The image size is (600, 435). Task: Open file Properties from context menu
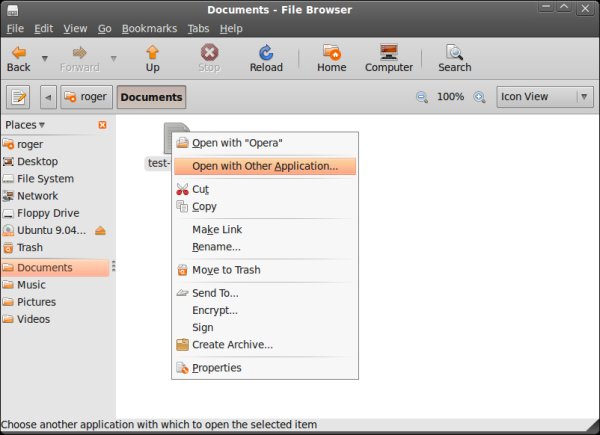tap(265, 368)
